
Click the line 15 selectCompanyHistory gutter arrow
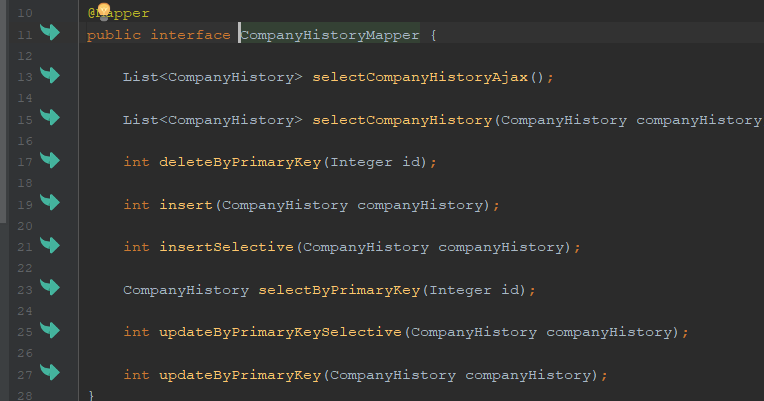pos(50,117)
